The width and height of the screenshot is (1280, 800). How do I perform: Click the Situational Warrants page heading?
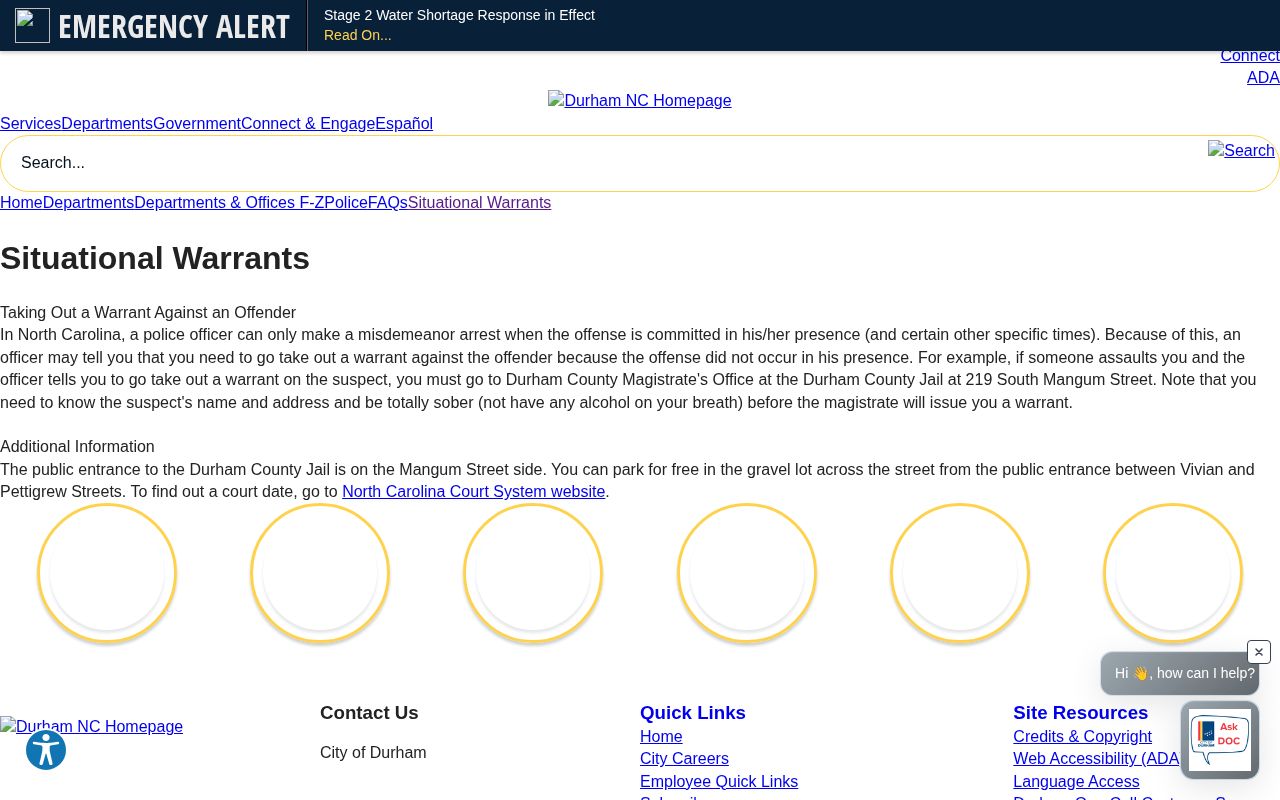tap(155, 258)
